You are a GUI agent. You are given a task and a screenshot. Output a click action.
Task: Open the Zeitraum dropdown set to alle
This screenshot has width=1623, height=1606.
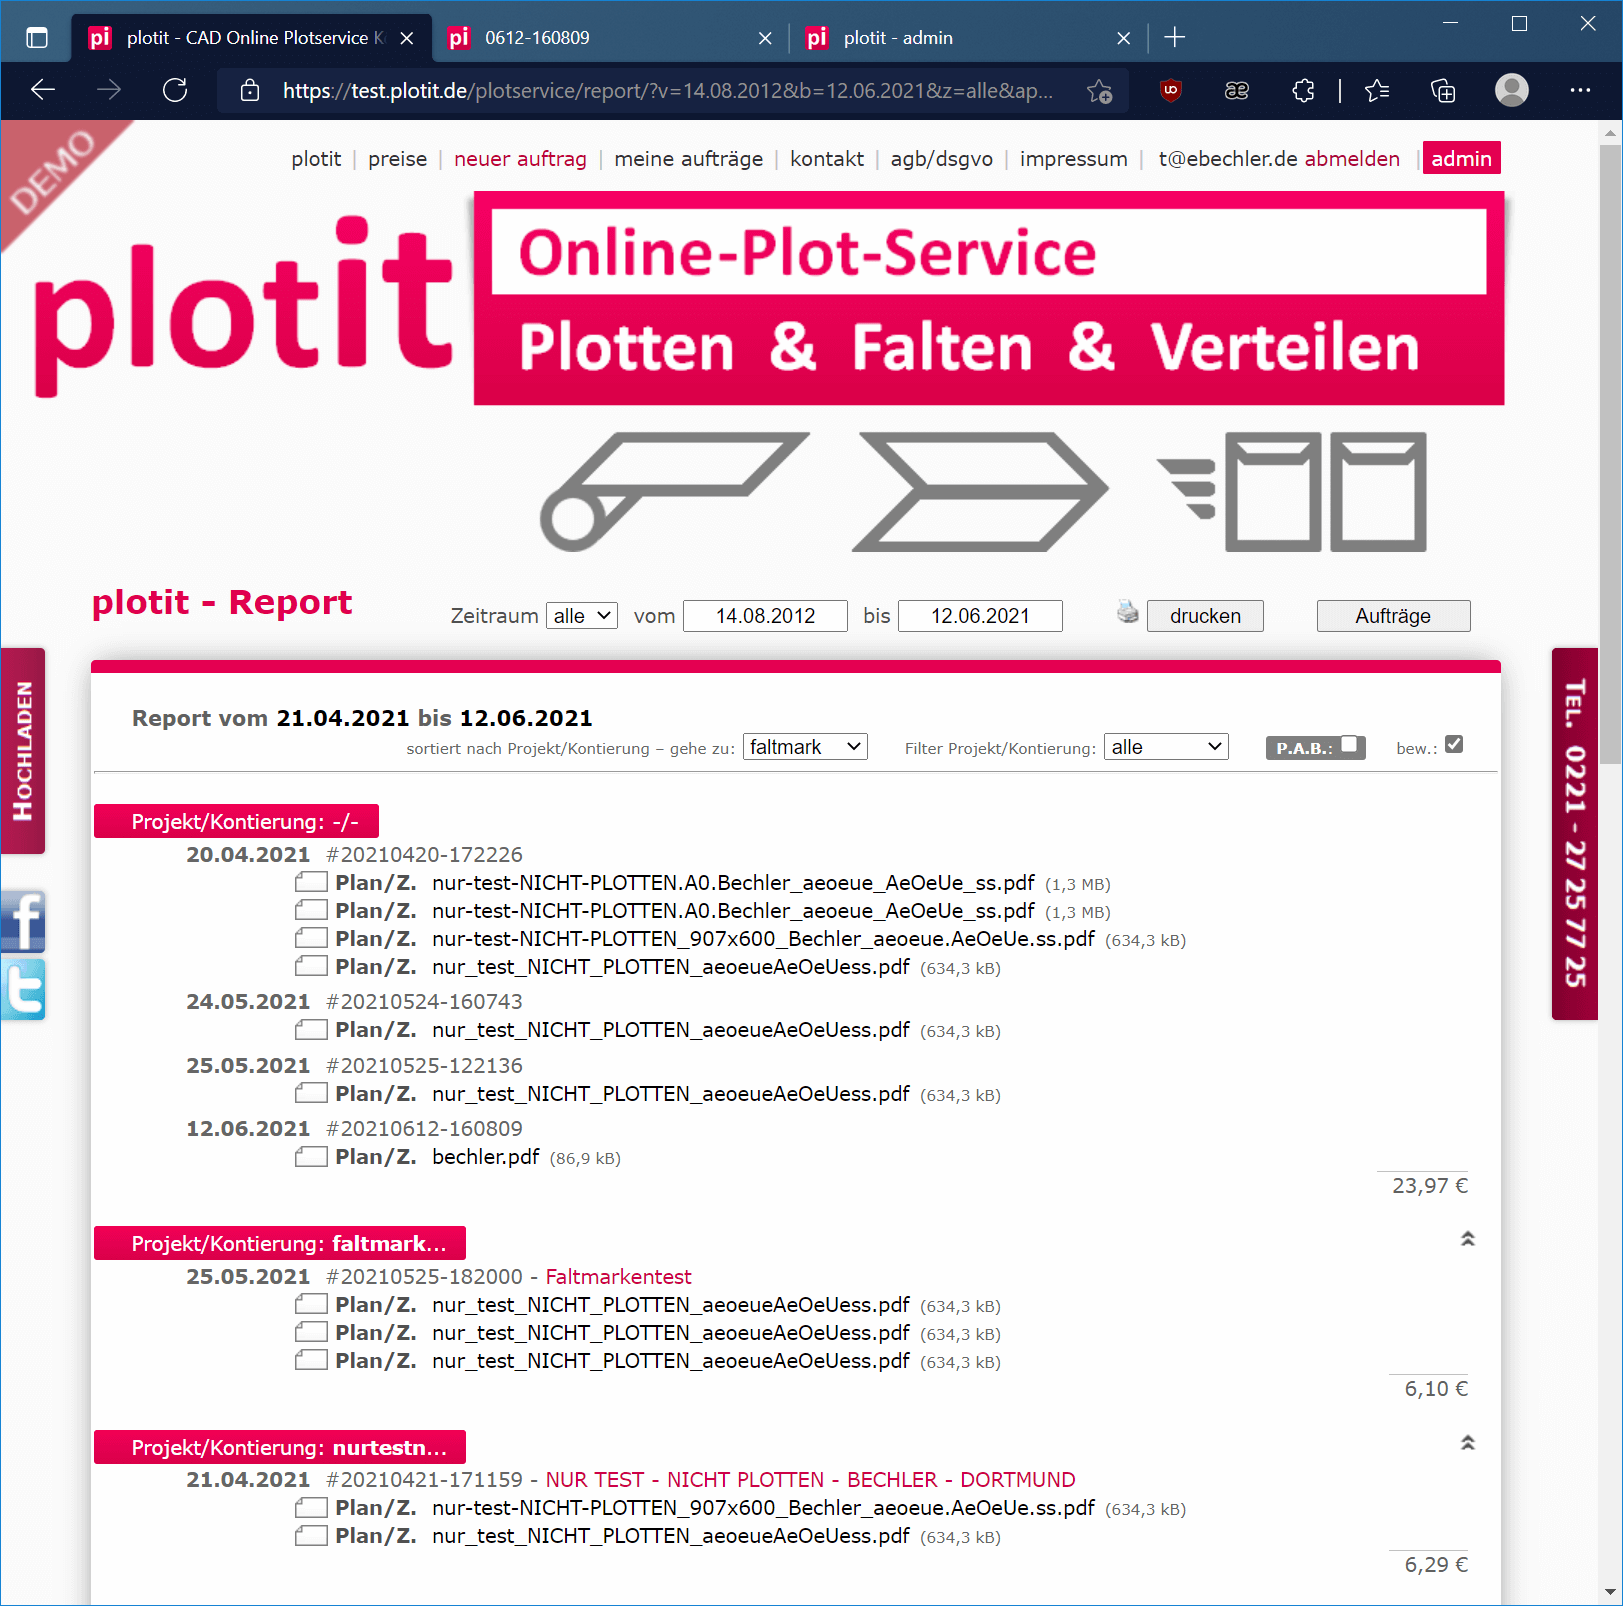581,615
